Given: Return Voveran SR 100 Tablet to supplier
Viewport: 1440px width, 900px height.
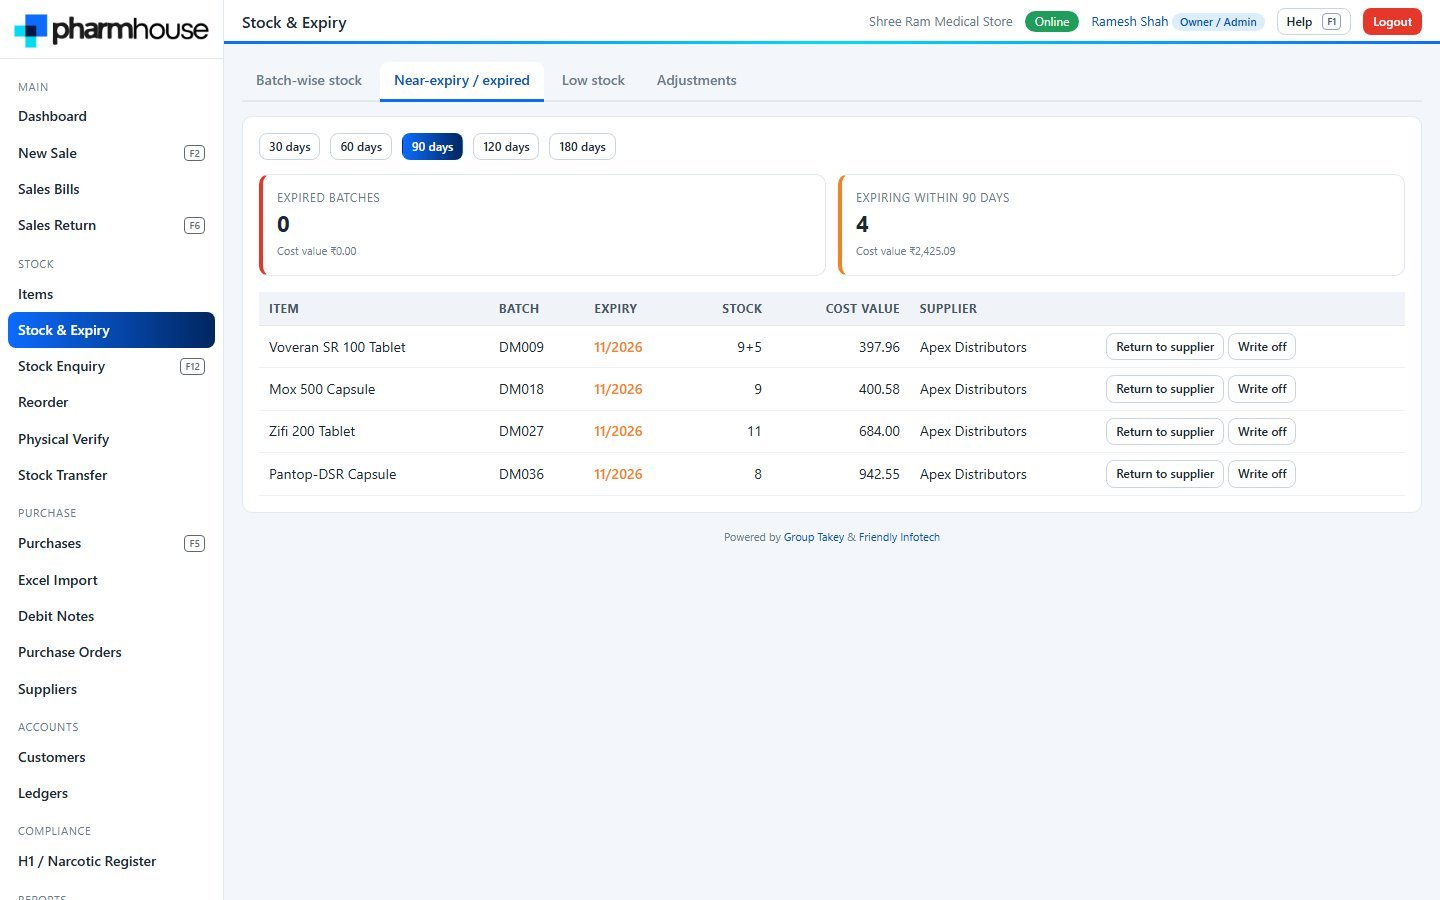Looking at the screenshot, I should click(x=1165, y=347).
